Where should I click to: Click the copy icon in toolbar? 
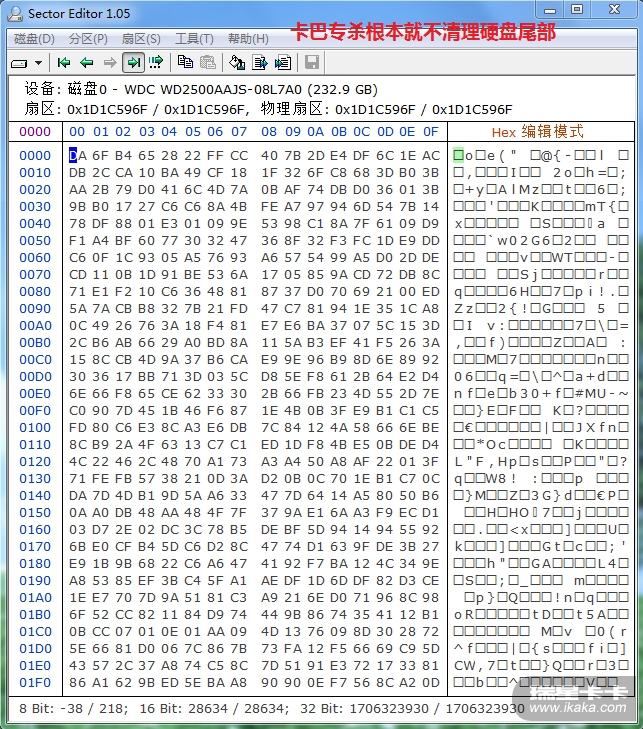pos(186,62)
